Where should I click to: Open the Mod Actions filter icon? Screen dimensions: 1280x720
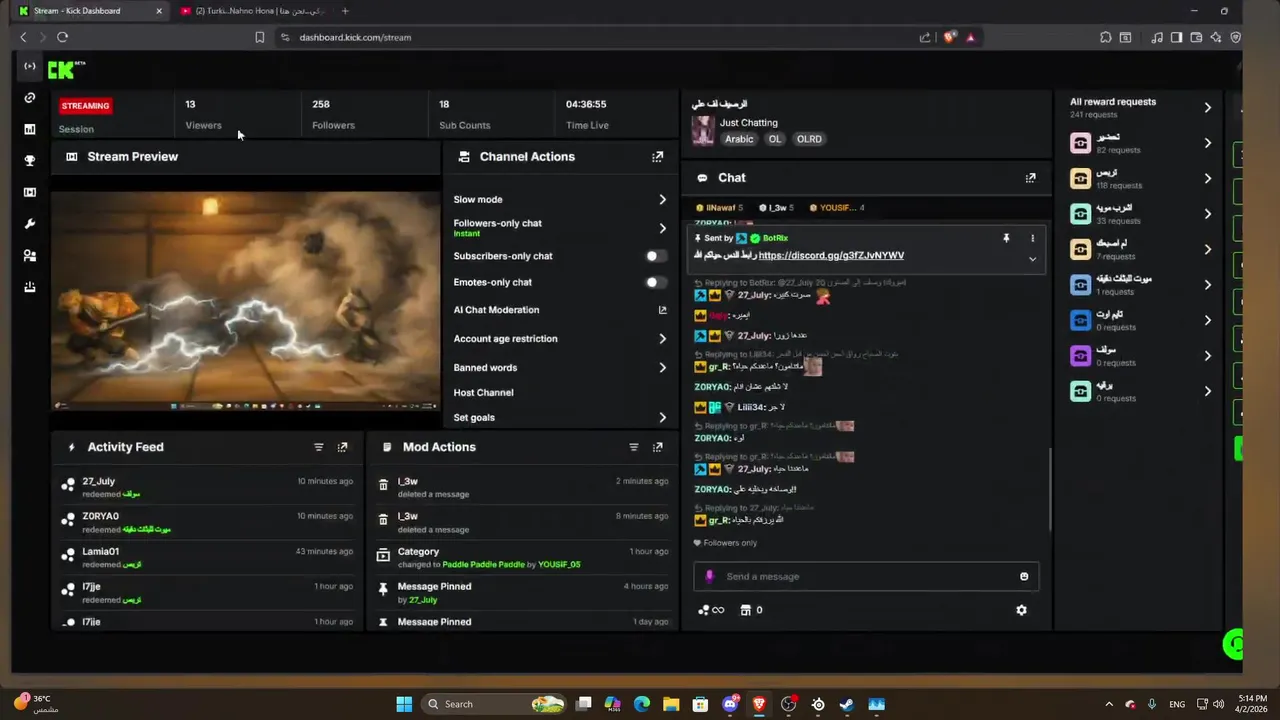click(634, 447)
